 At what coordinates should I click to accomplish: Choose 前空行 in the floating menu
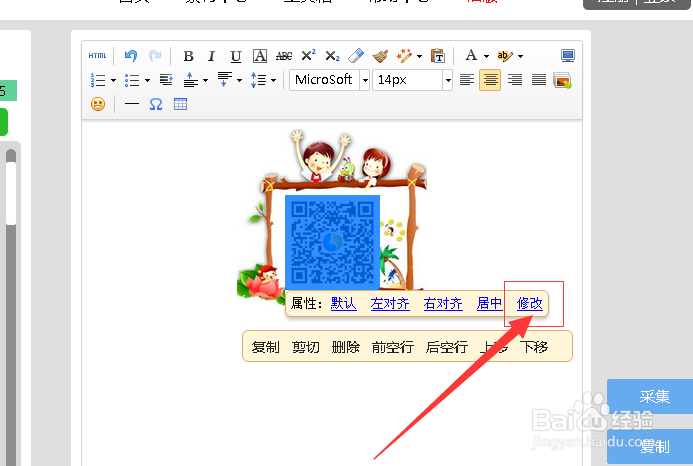[392, 347]
